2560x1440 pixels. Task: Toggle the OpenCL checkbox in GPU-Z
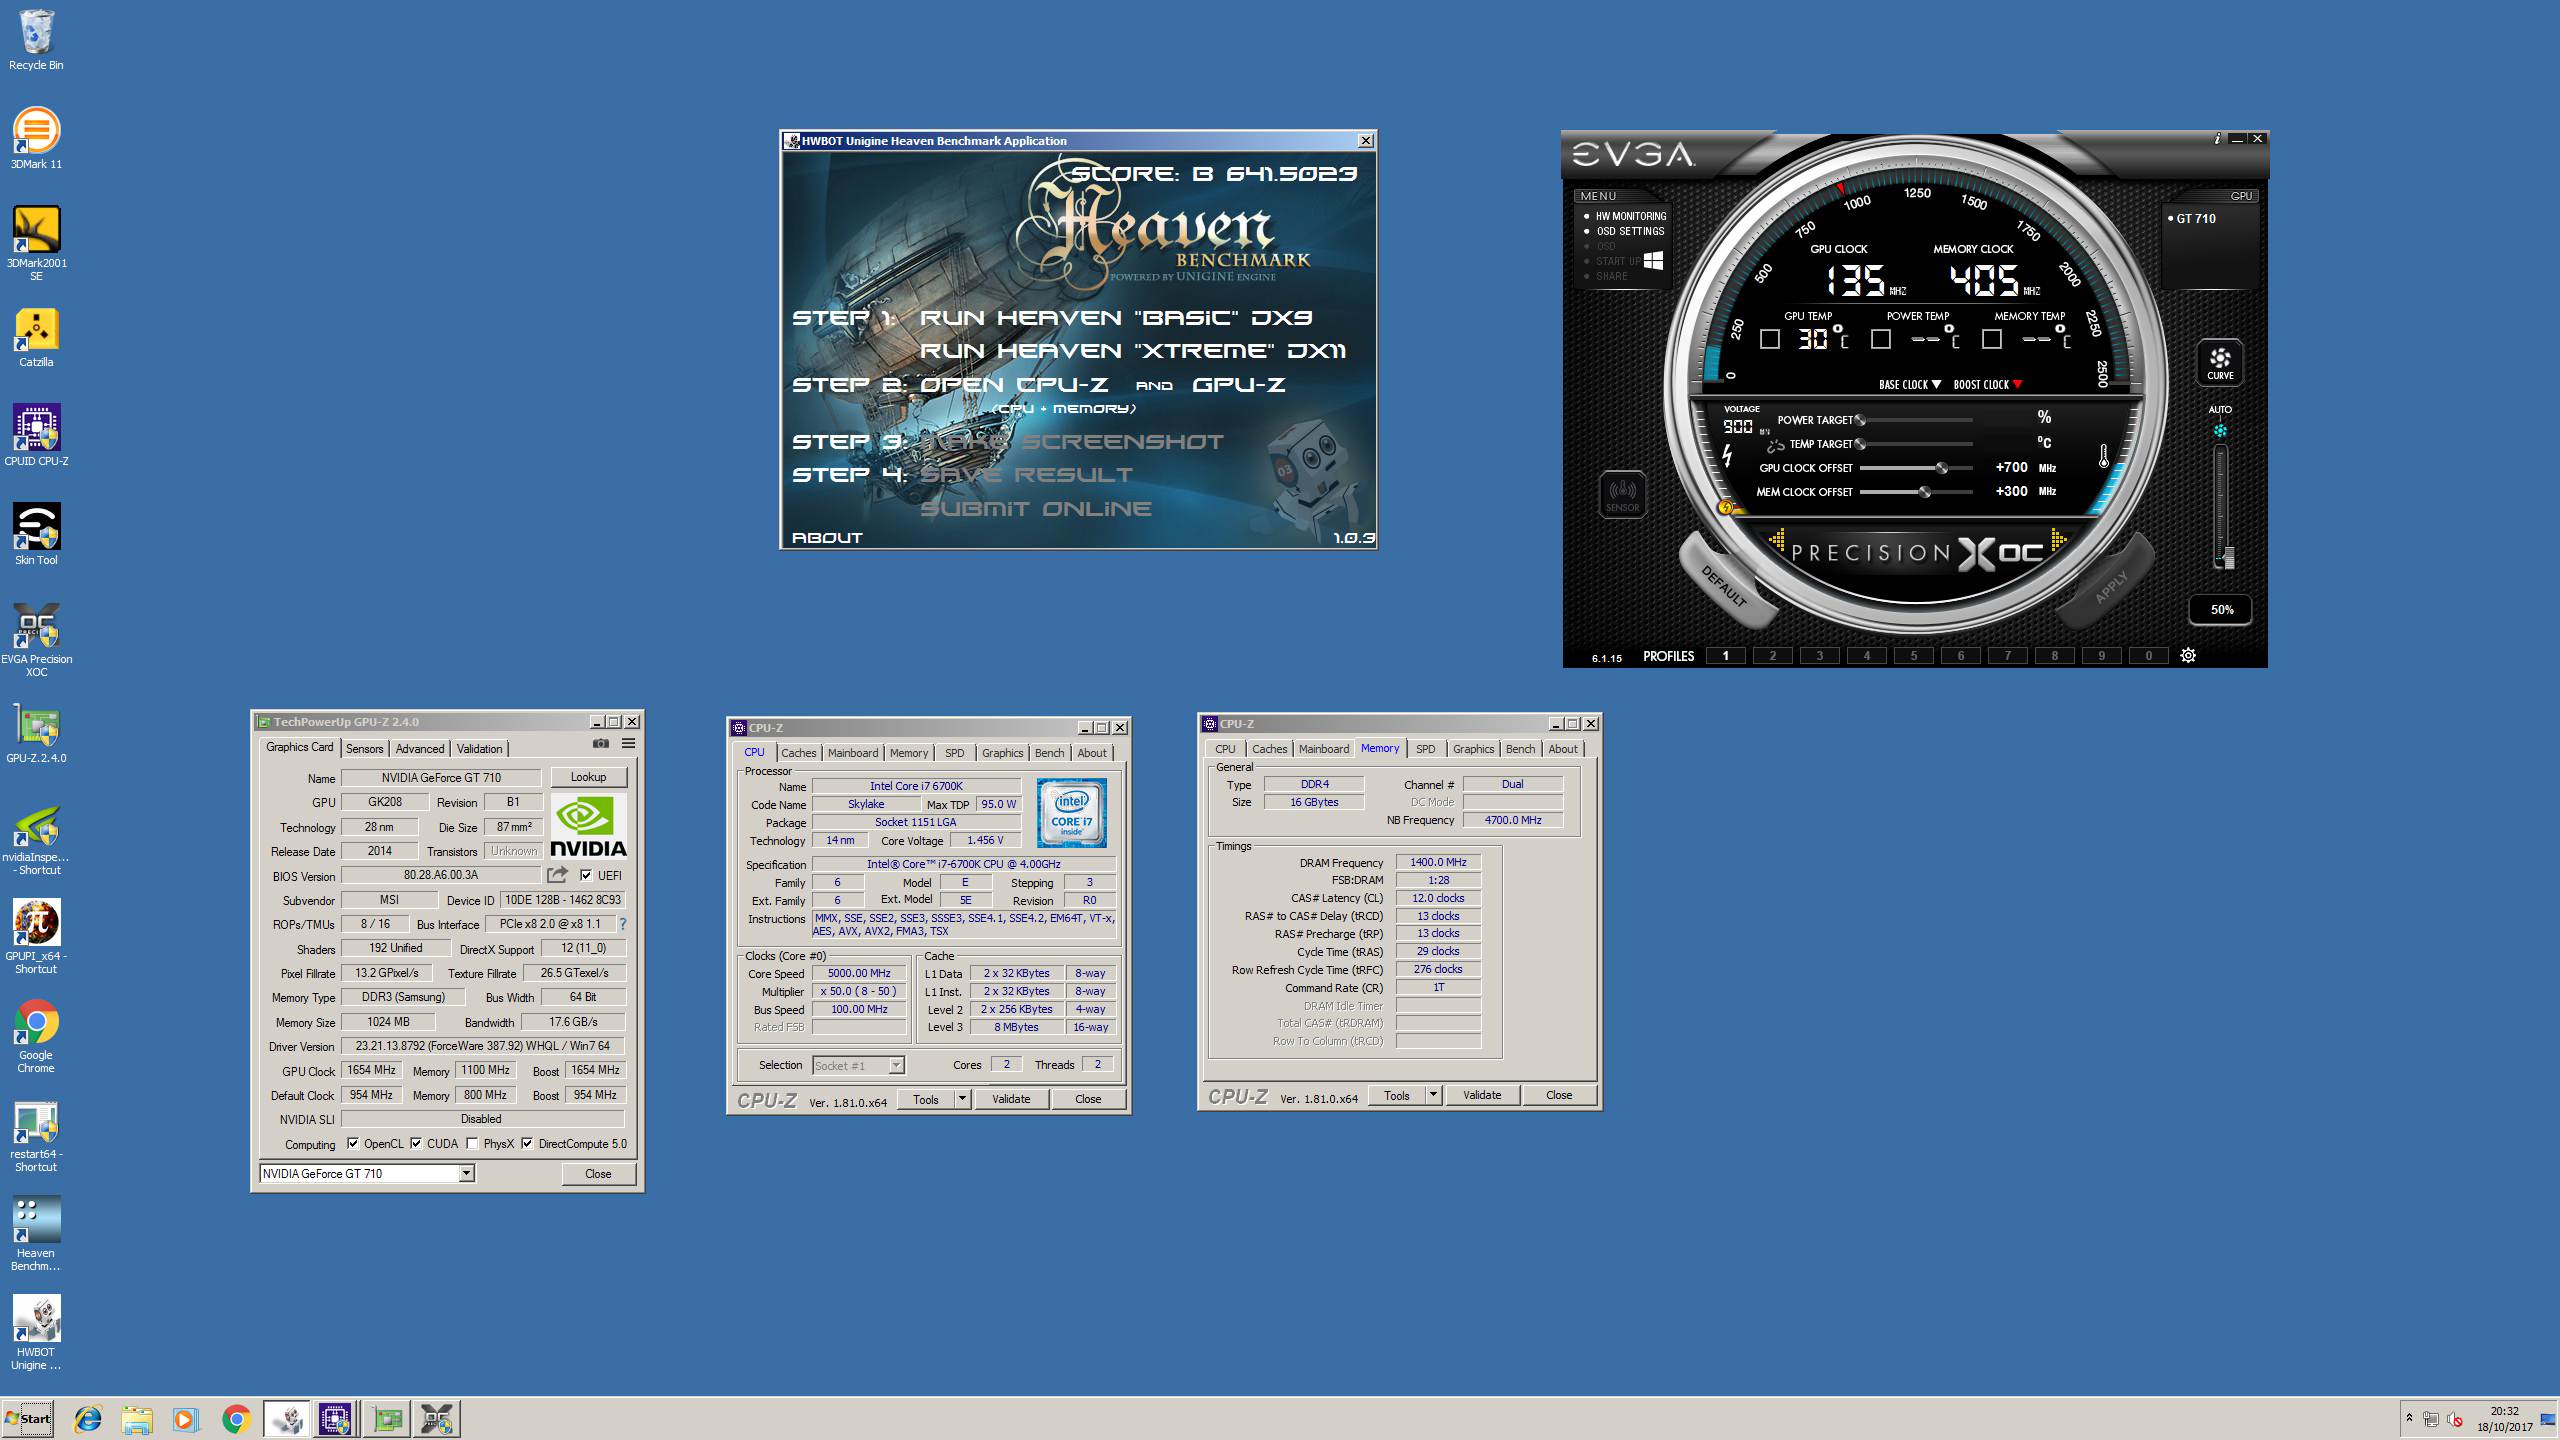pyautogui.click(x=353, y=1143)
